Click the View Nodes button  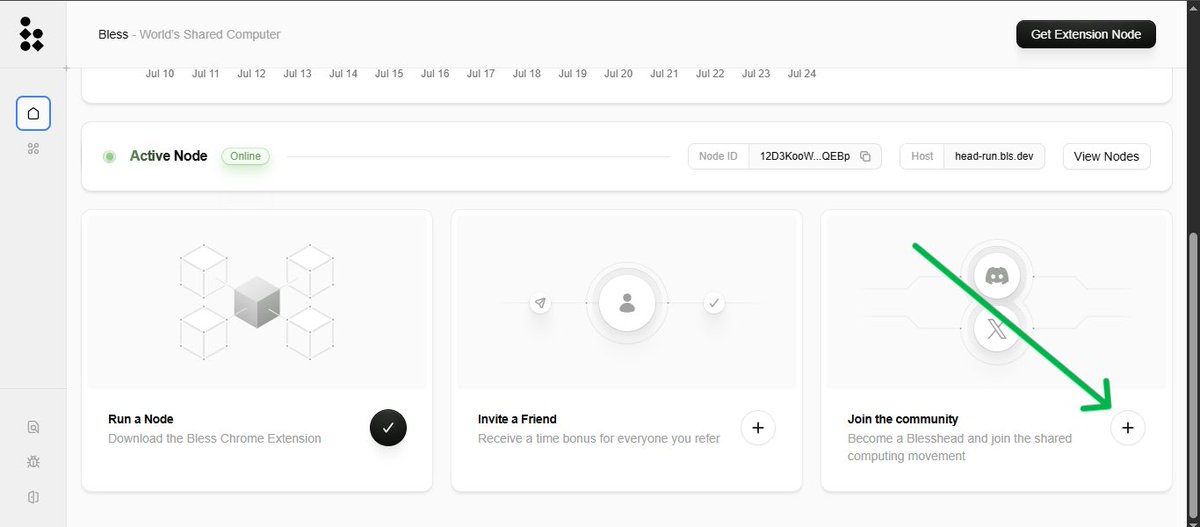[1106, 156]
